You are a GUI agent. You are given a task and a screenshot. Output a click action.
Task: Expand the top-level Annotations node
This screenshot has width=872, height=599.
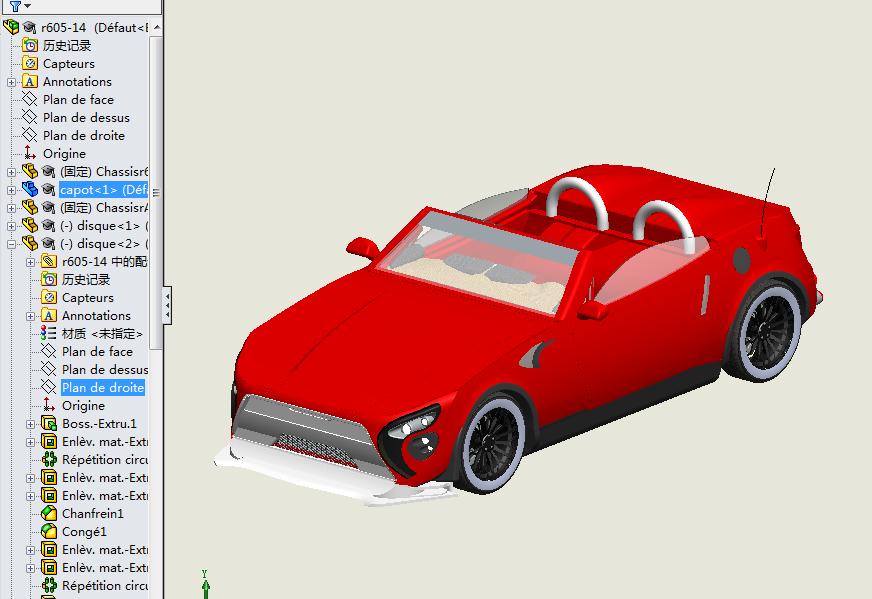[12, 82]
